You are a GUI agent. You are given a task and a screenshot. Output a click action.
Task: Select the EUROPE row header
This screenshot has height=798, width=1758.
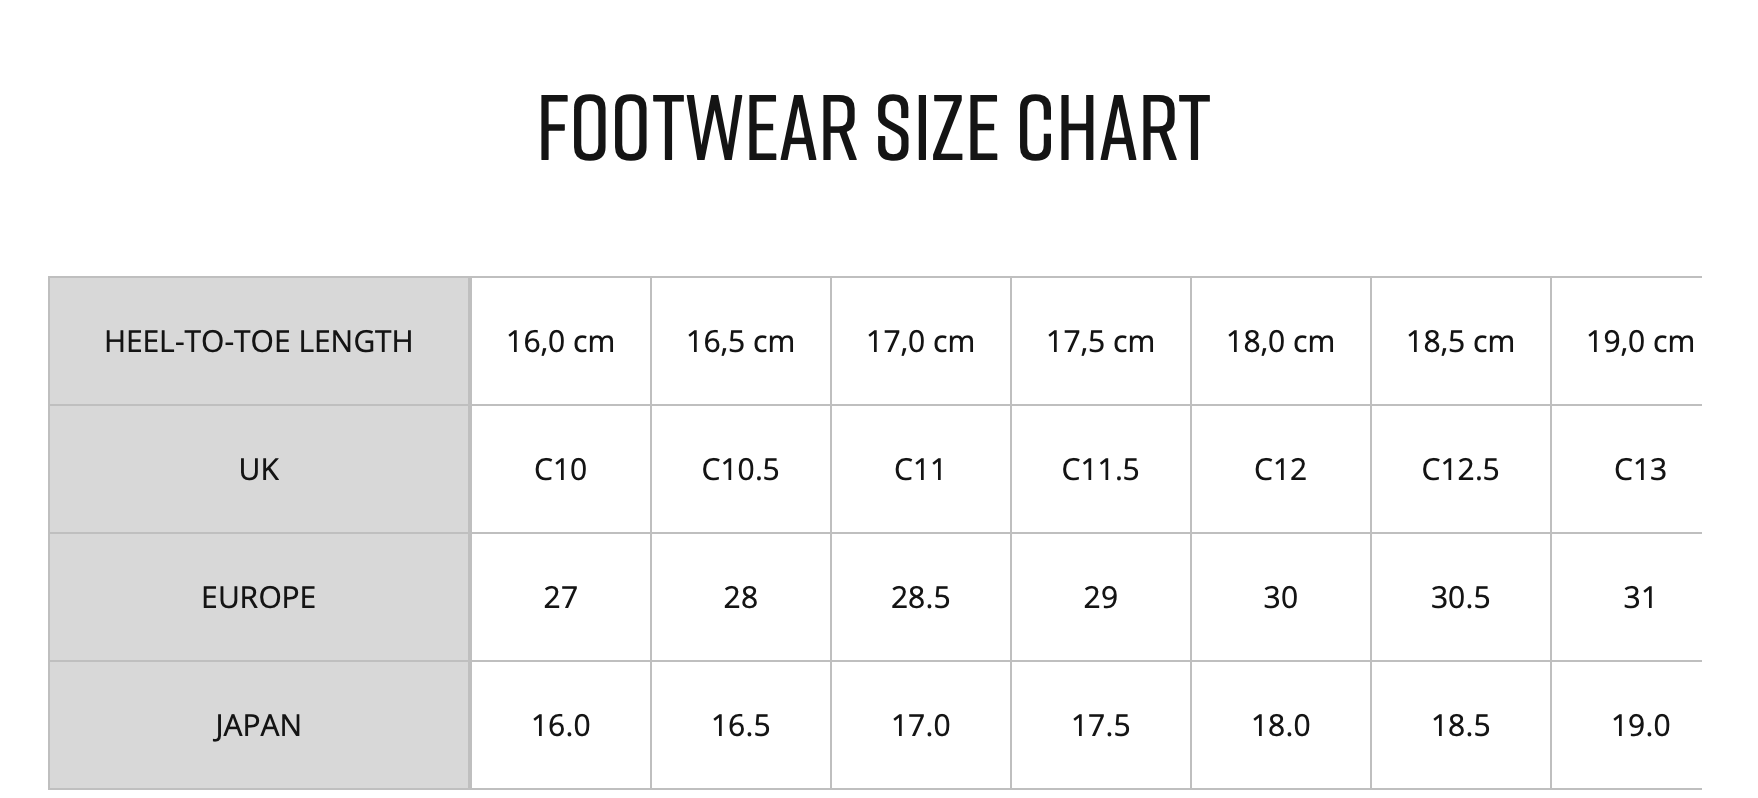(x=259, y=597)
